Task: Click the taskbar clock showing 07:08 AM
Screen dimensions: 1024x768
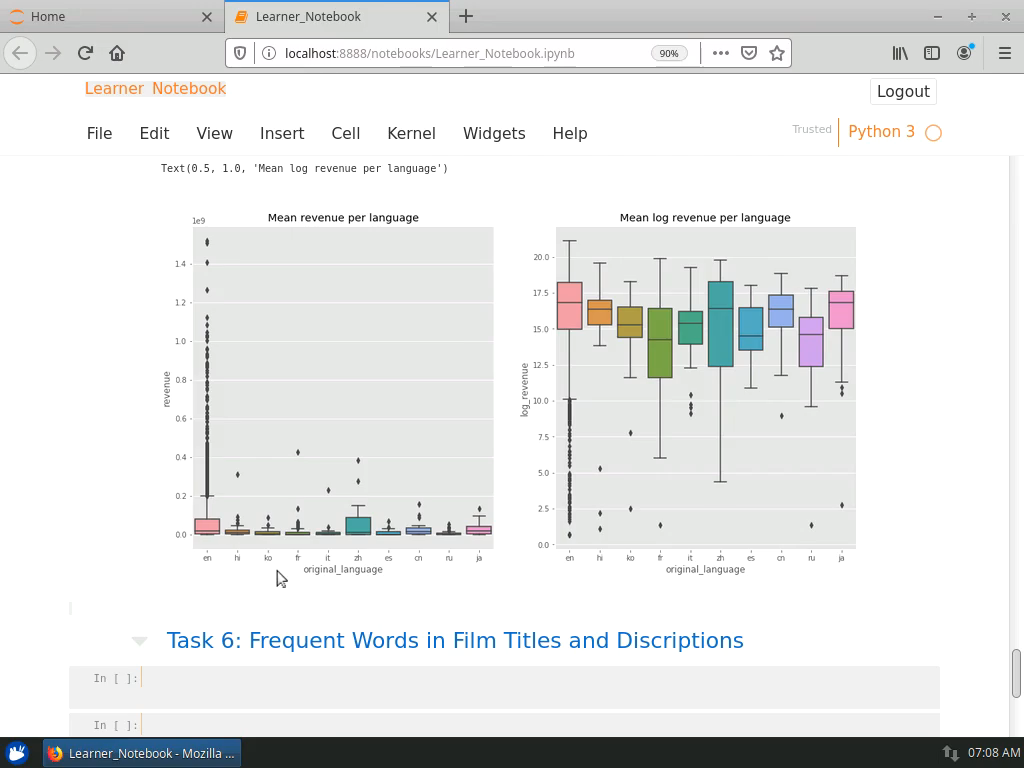Action: [x=993, y=753]
